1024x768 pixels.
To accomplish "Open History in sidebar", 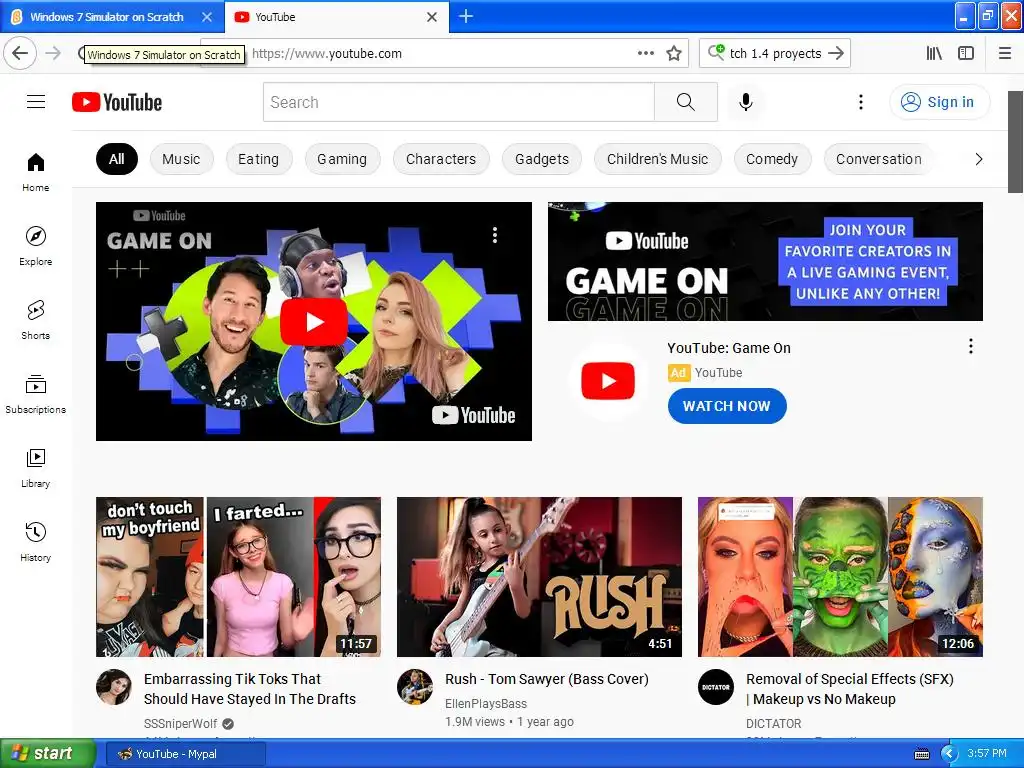I will 35,542.
